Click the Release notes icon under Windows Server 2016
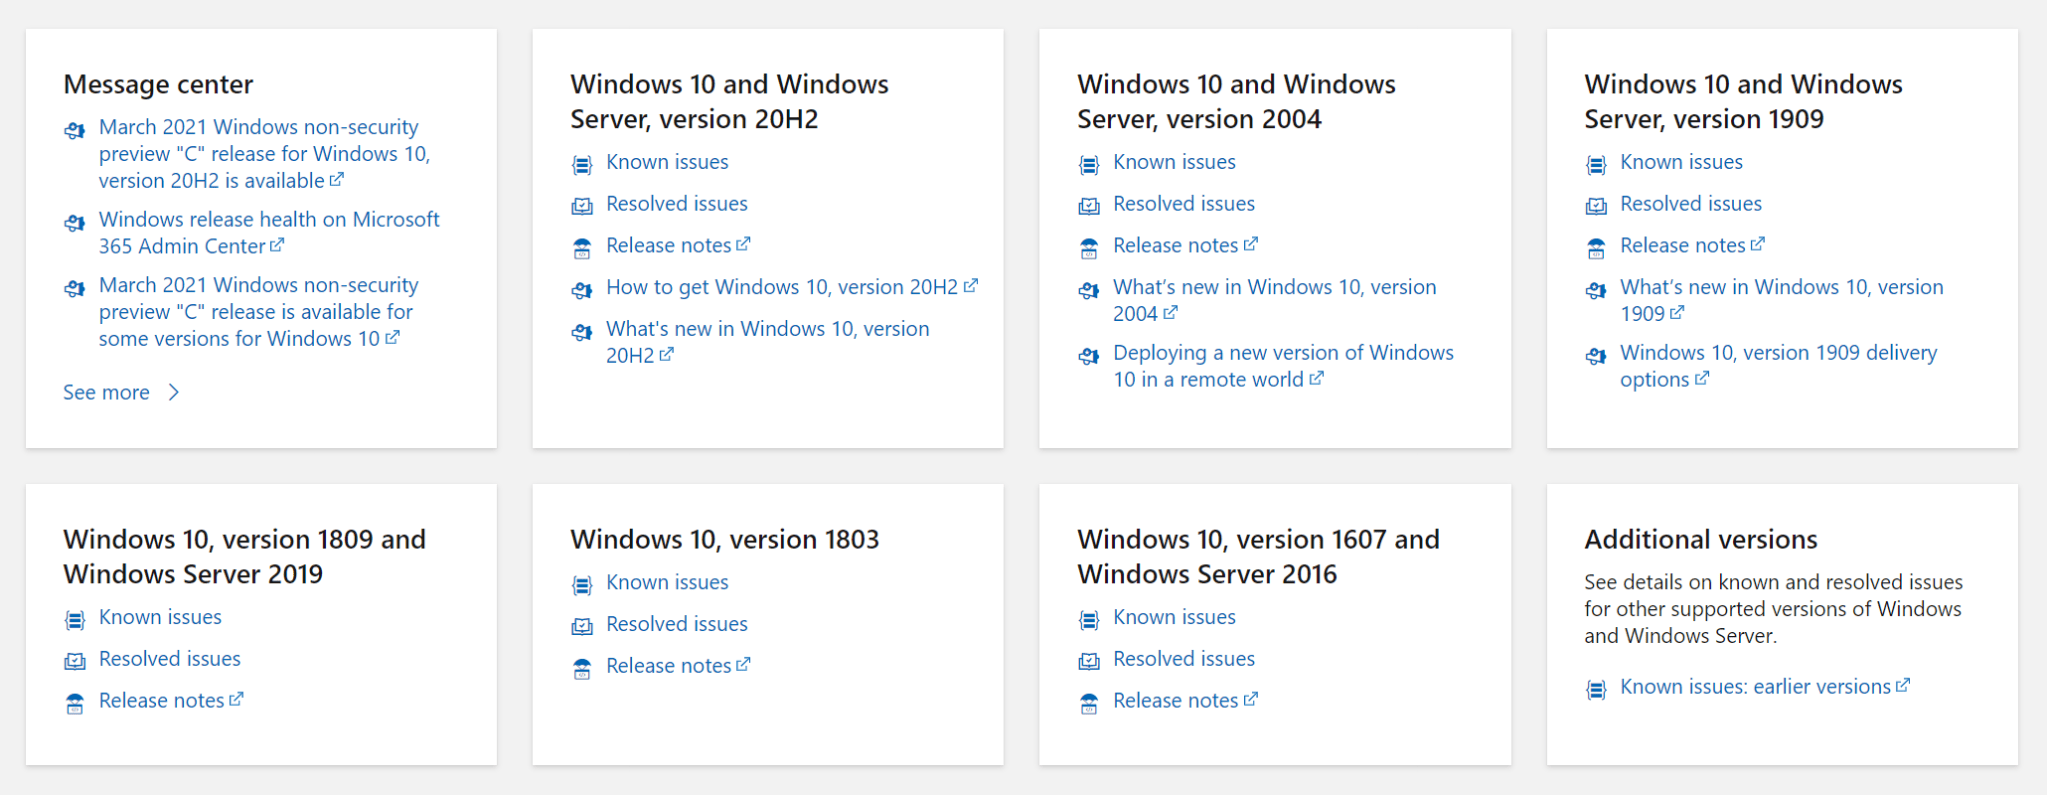This screenshot has width=2047, height=795. 1089,703
